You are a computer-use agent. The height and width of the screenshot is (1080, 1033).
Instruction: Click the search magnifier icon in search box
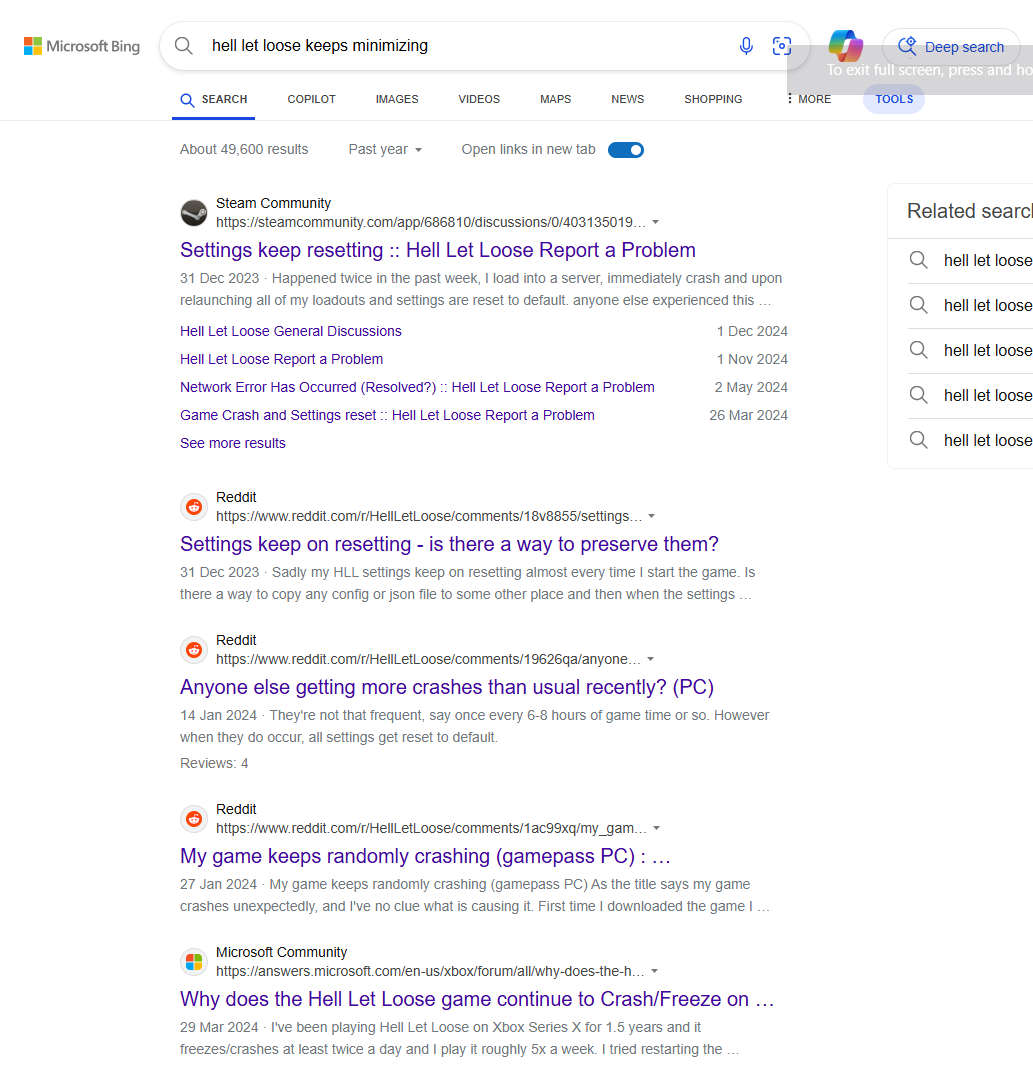click(183, 45)
